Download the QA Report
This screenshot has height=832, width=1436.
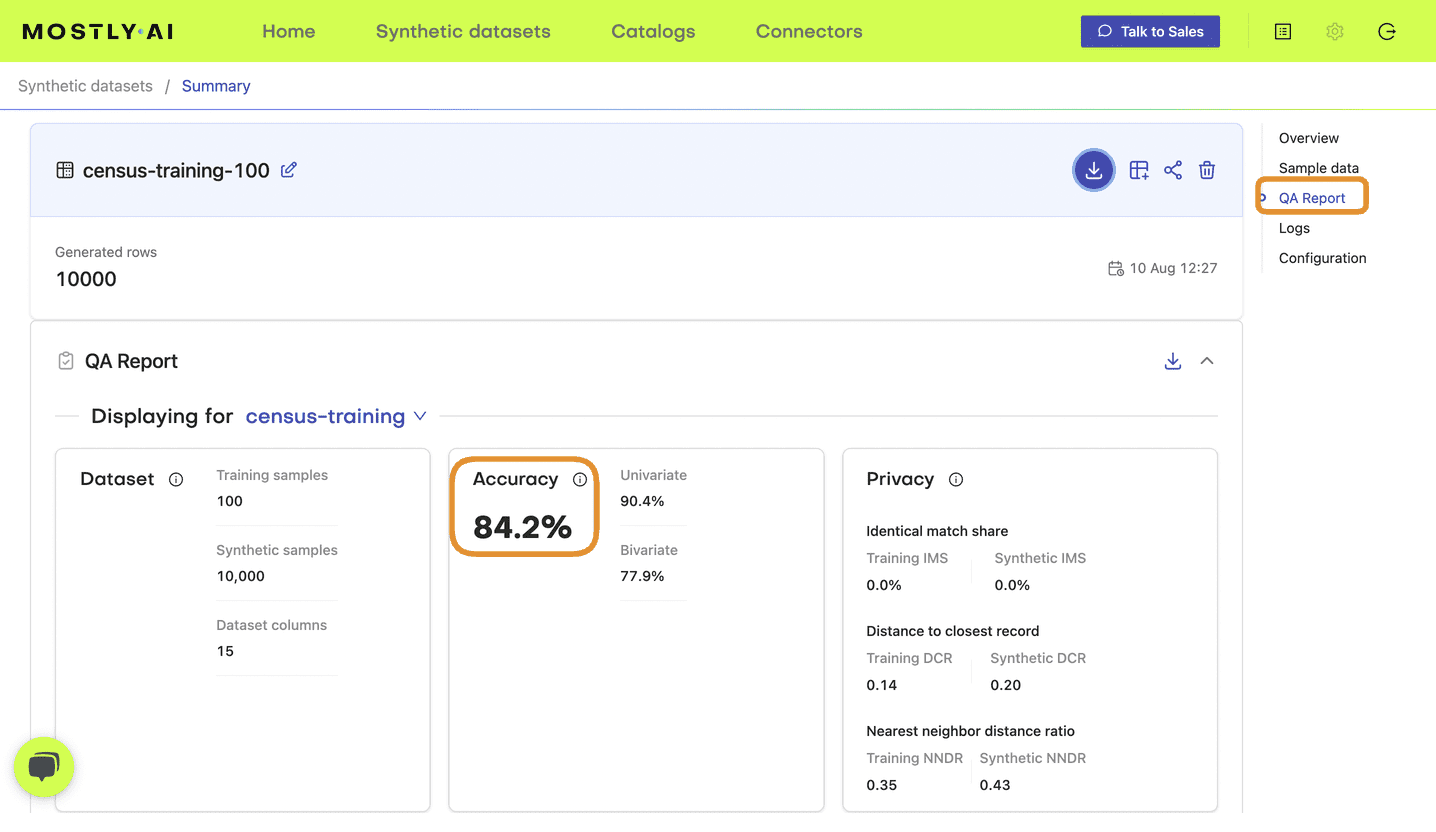coord(1173,361)
